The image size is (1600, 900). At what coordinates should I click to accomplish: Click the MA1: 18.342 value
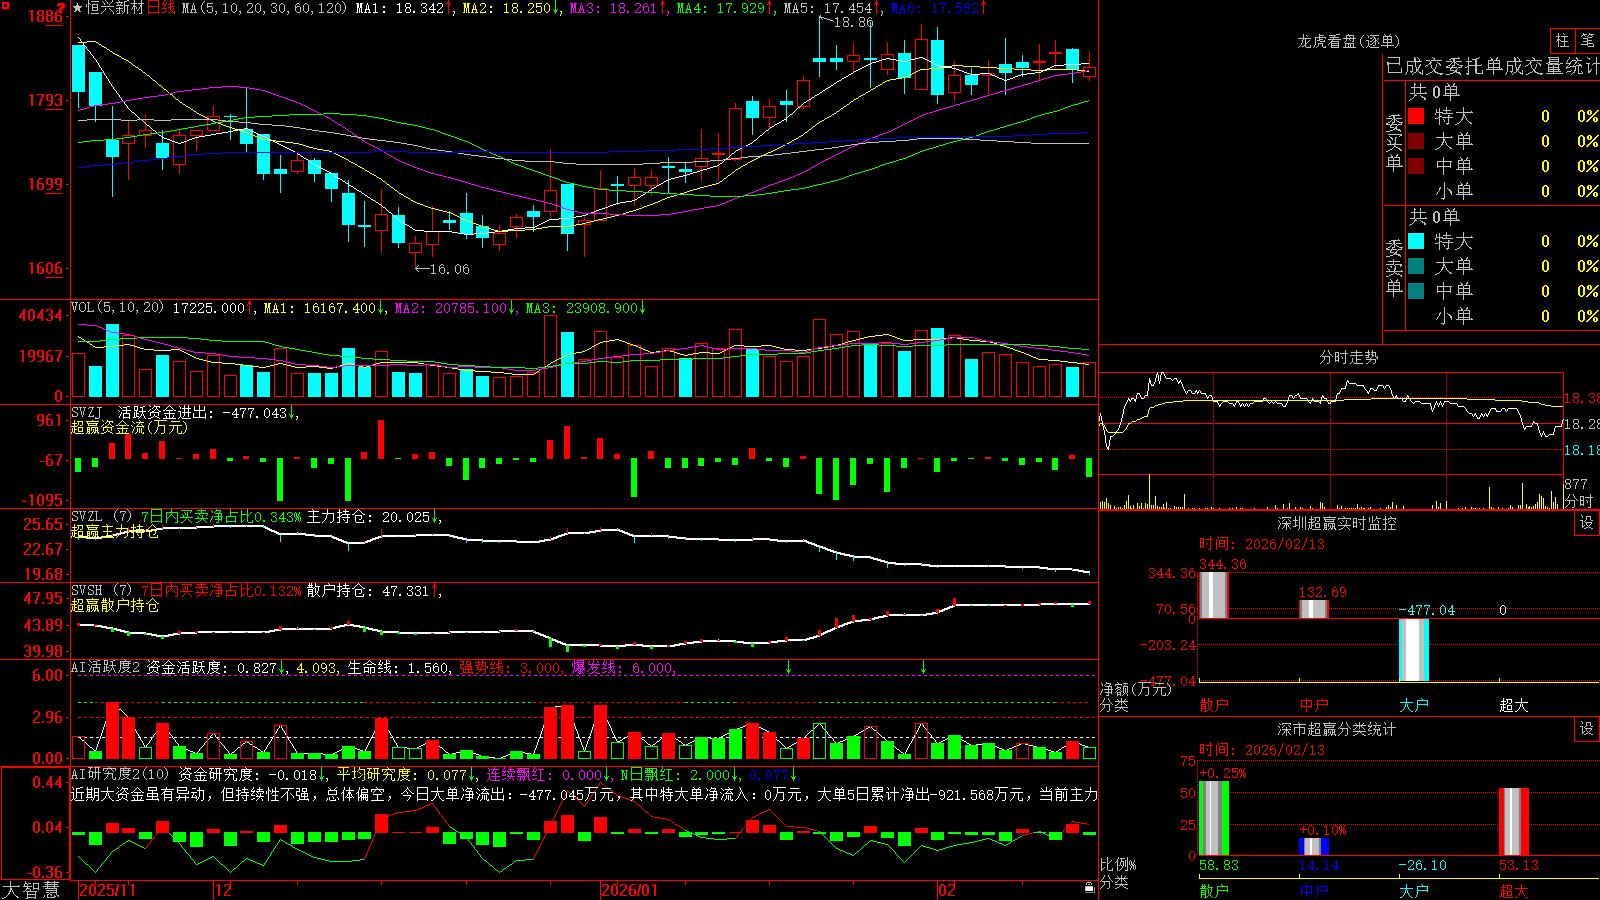tap(400, 8)
